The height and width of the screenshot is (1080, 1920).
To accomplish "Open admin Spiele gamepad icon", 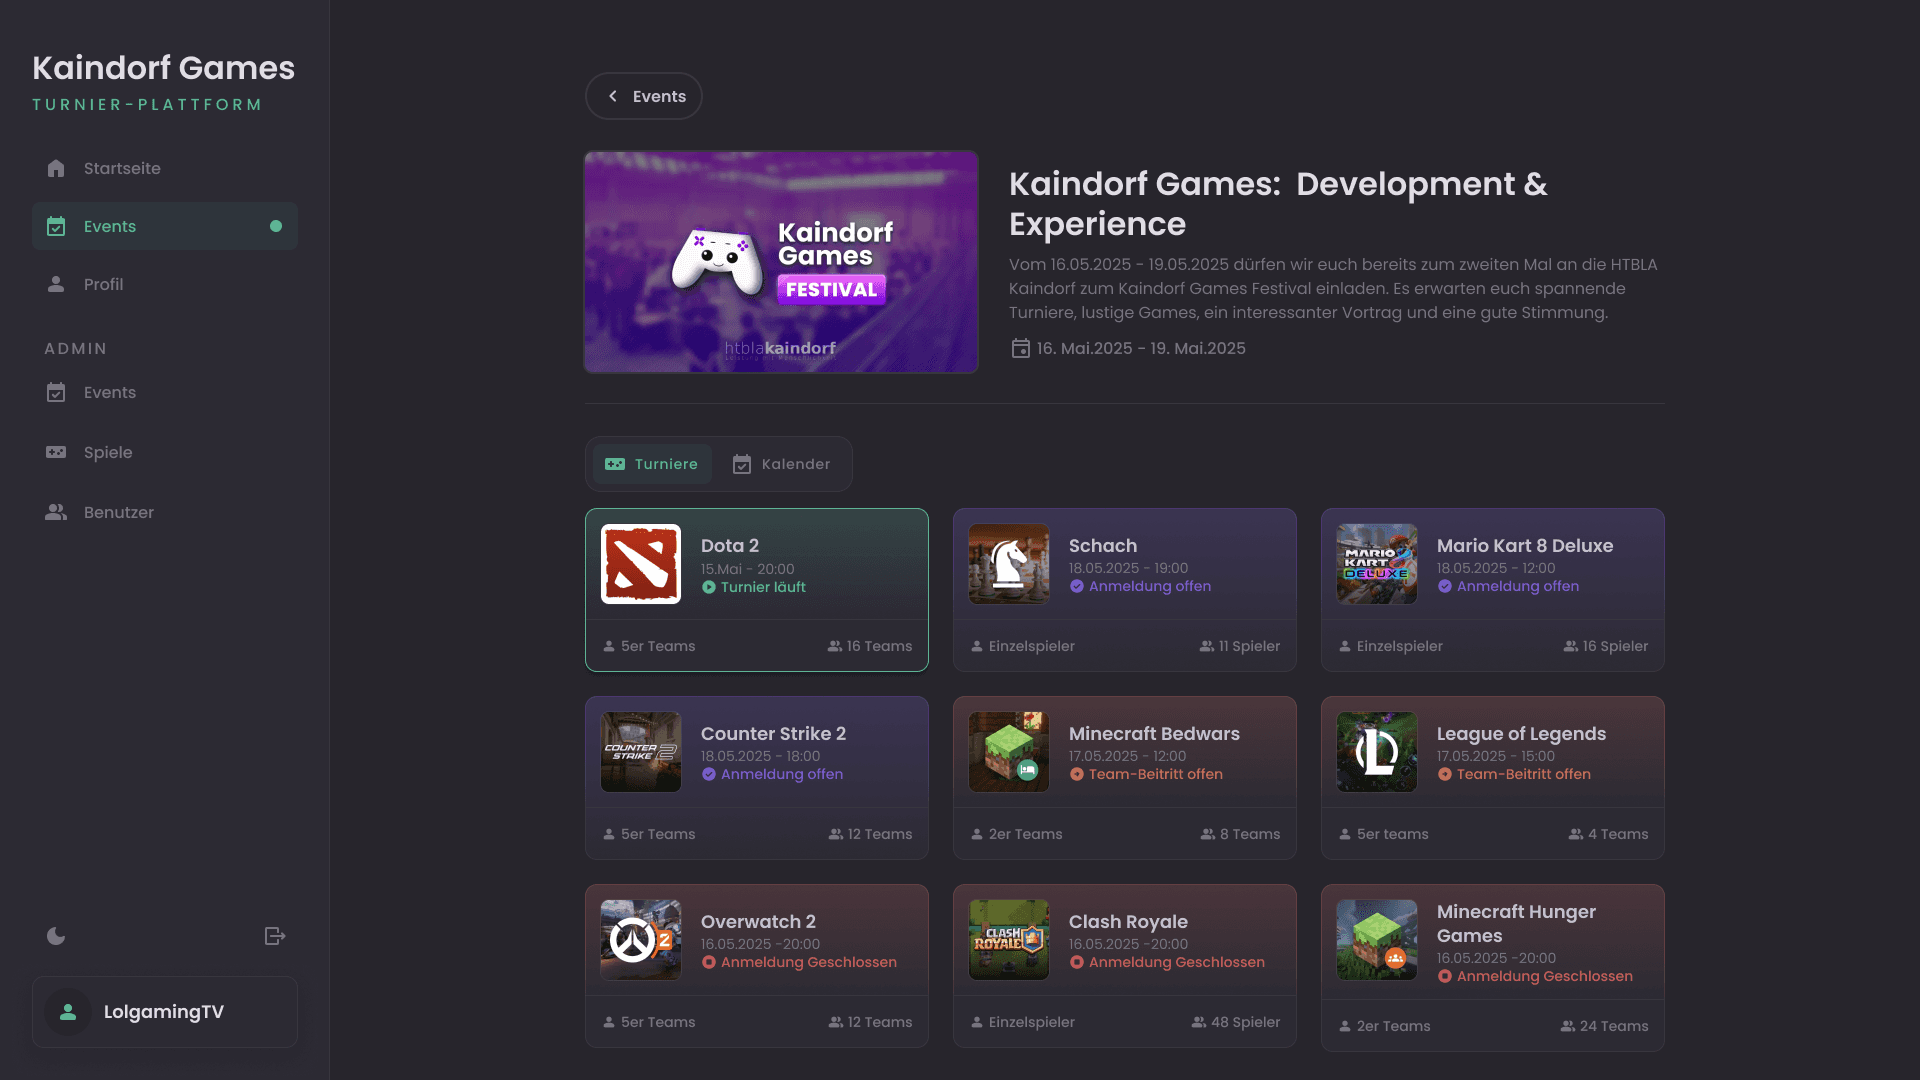I will 56,452.
